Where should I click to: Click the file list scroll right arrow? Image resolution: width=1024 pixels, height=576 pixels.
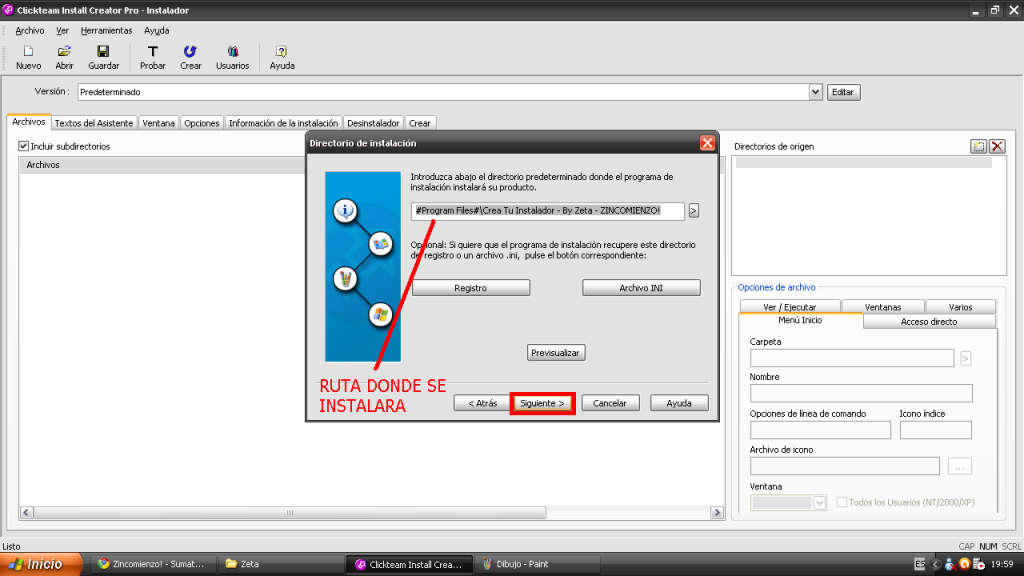click(716, 513)
